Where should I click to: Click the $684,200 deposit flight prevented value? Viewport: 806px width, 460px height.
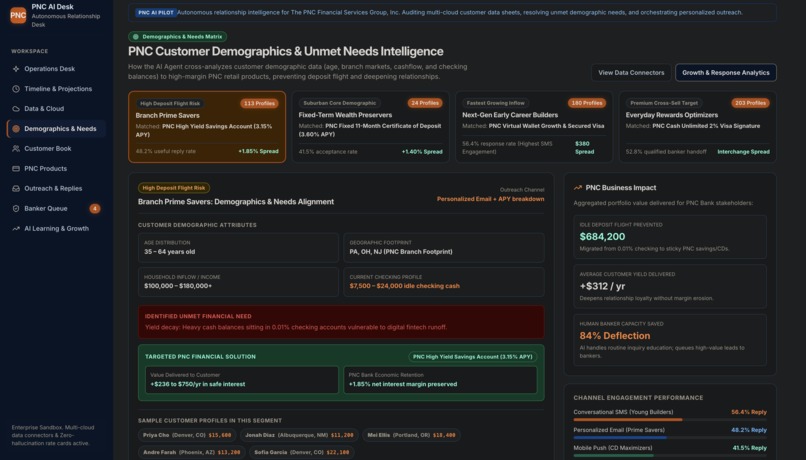602,237
